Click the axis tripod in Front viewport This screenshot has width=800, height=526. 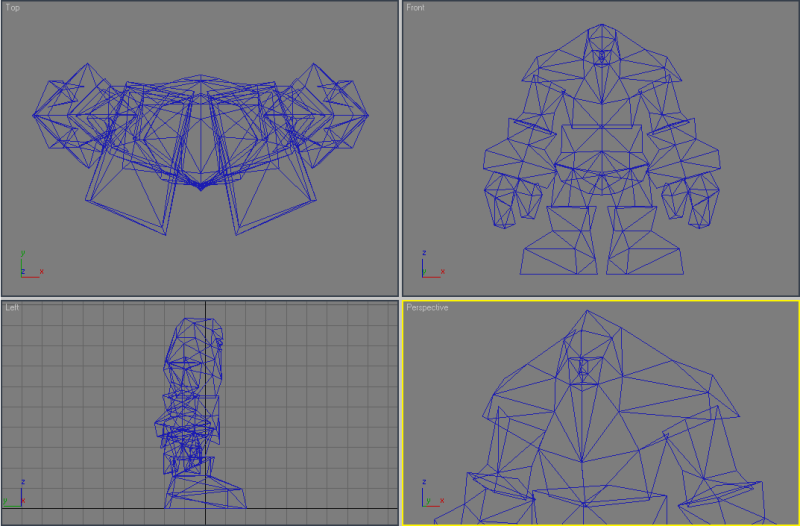[x=433, y=264]
